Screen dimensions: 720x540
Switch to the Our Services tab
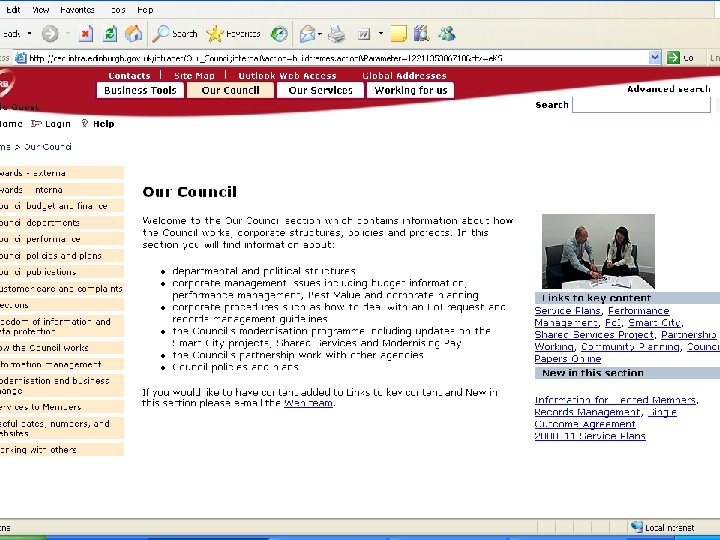pos(321,90)
